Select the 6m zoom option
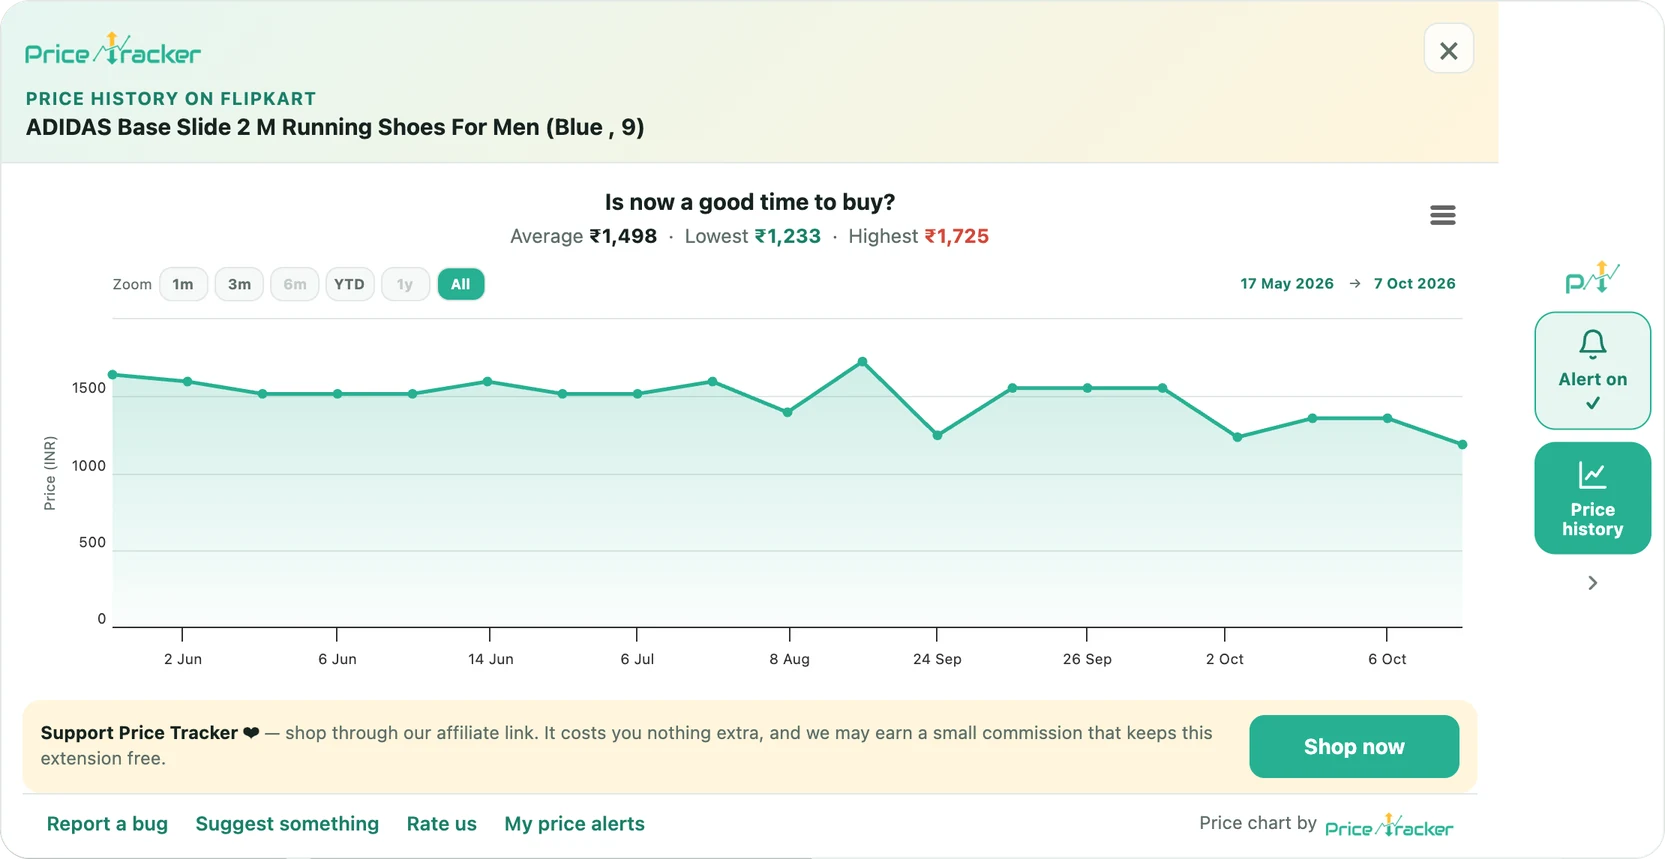 click(x=295, y=284)
